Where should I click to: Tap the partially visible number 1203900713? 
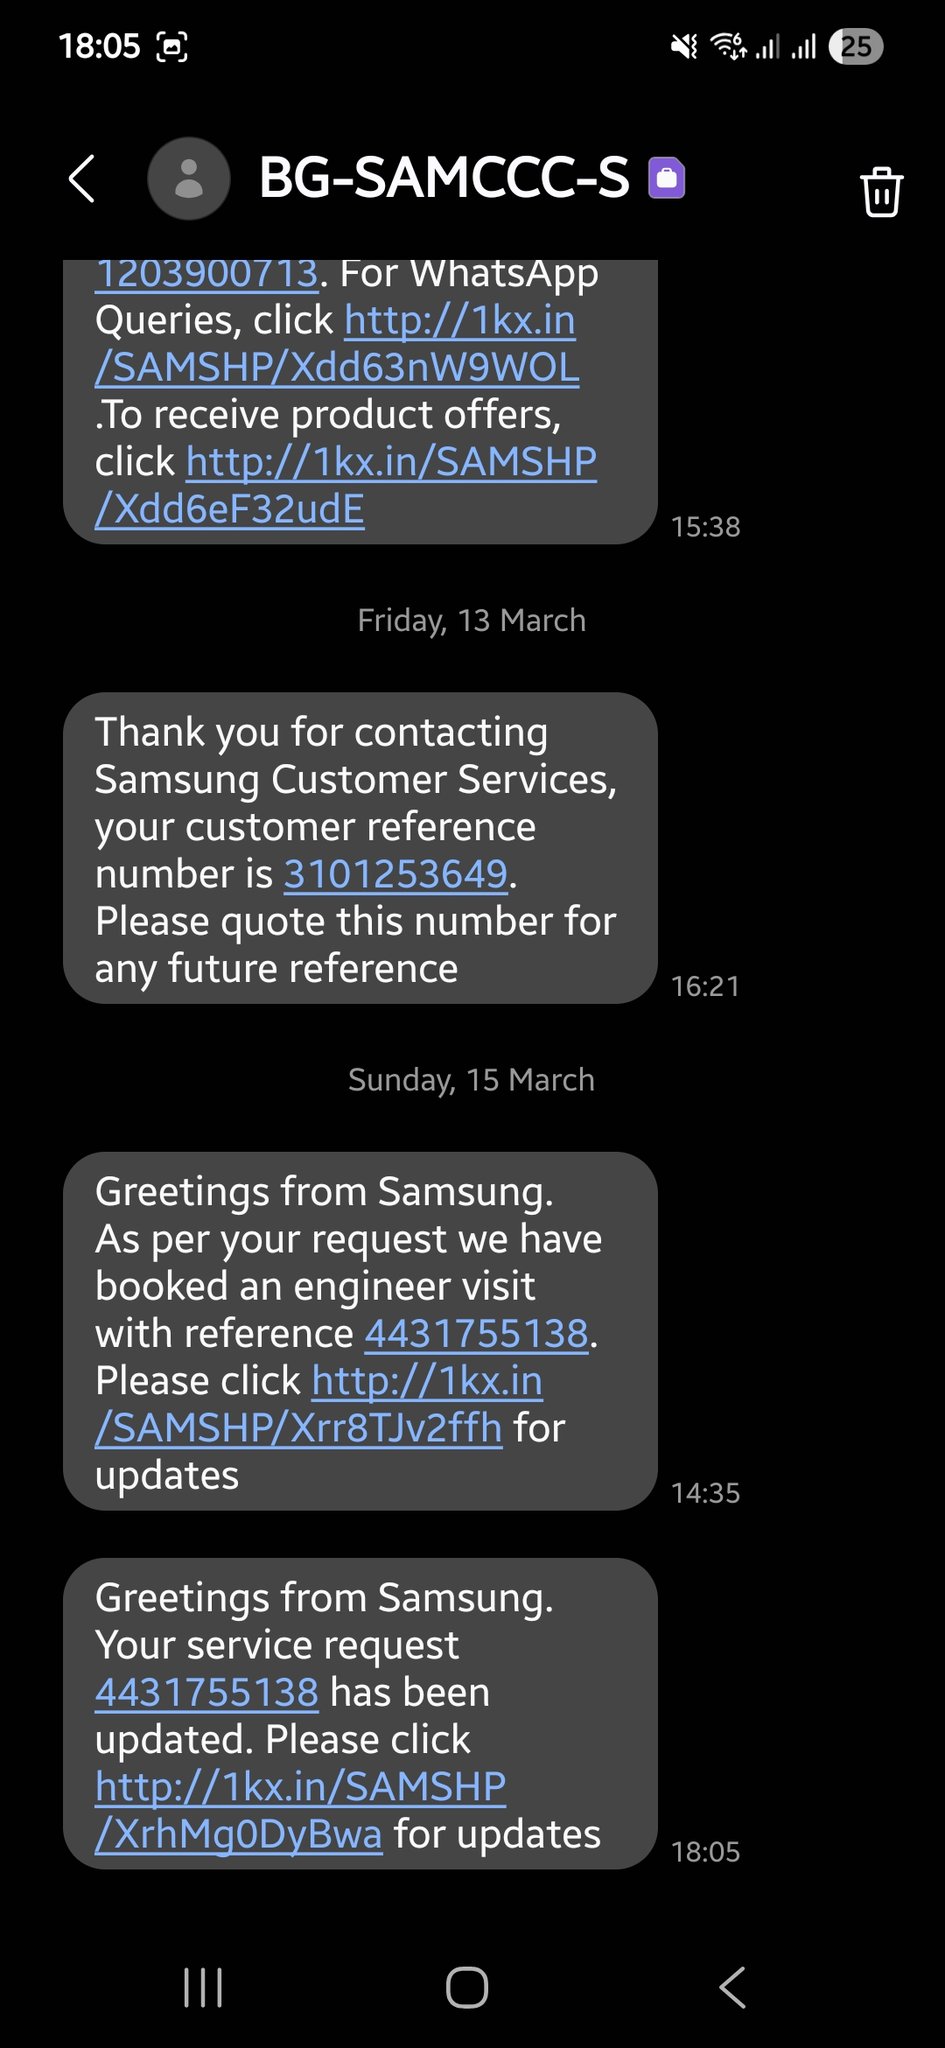[x=207, y=274]
